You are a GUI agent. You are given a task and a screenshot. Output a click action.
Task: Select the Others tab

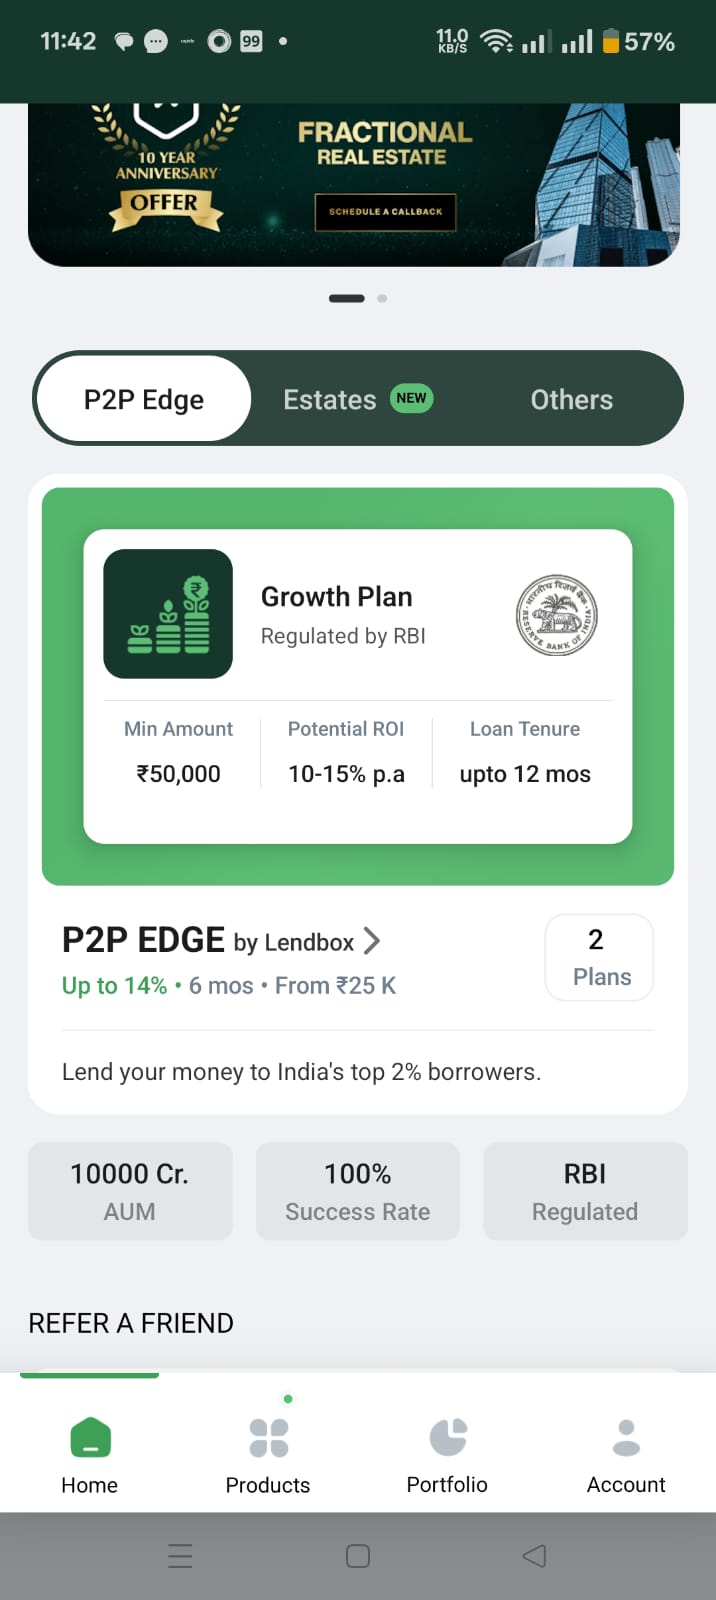(571, 400)
